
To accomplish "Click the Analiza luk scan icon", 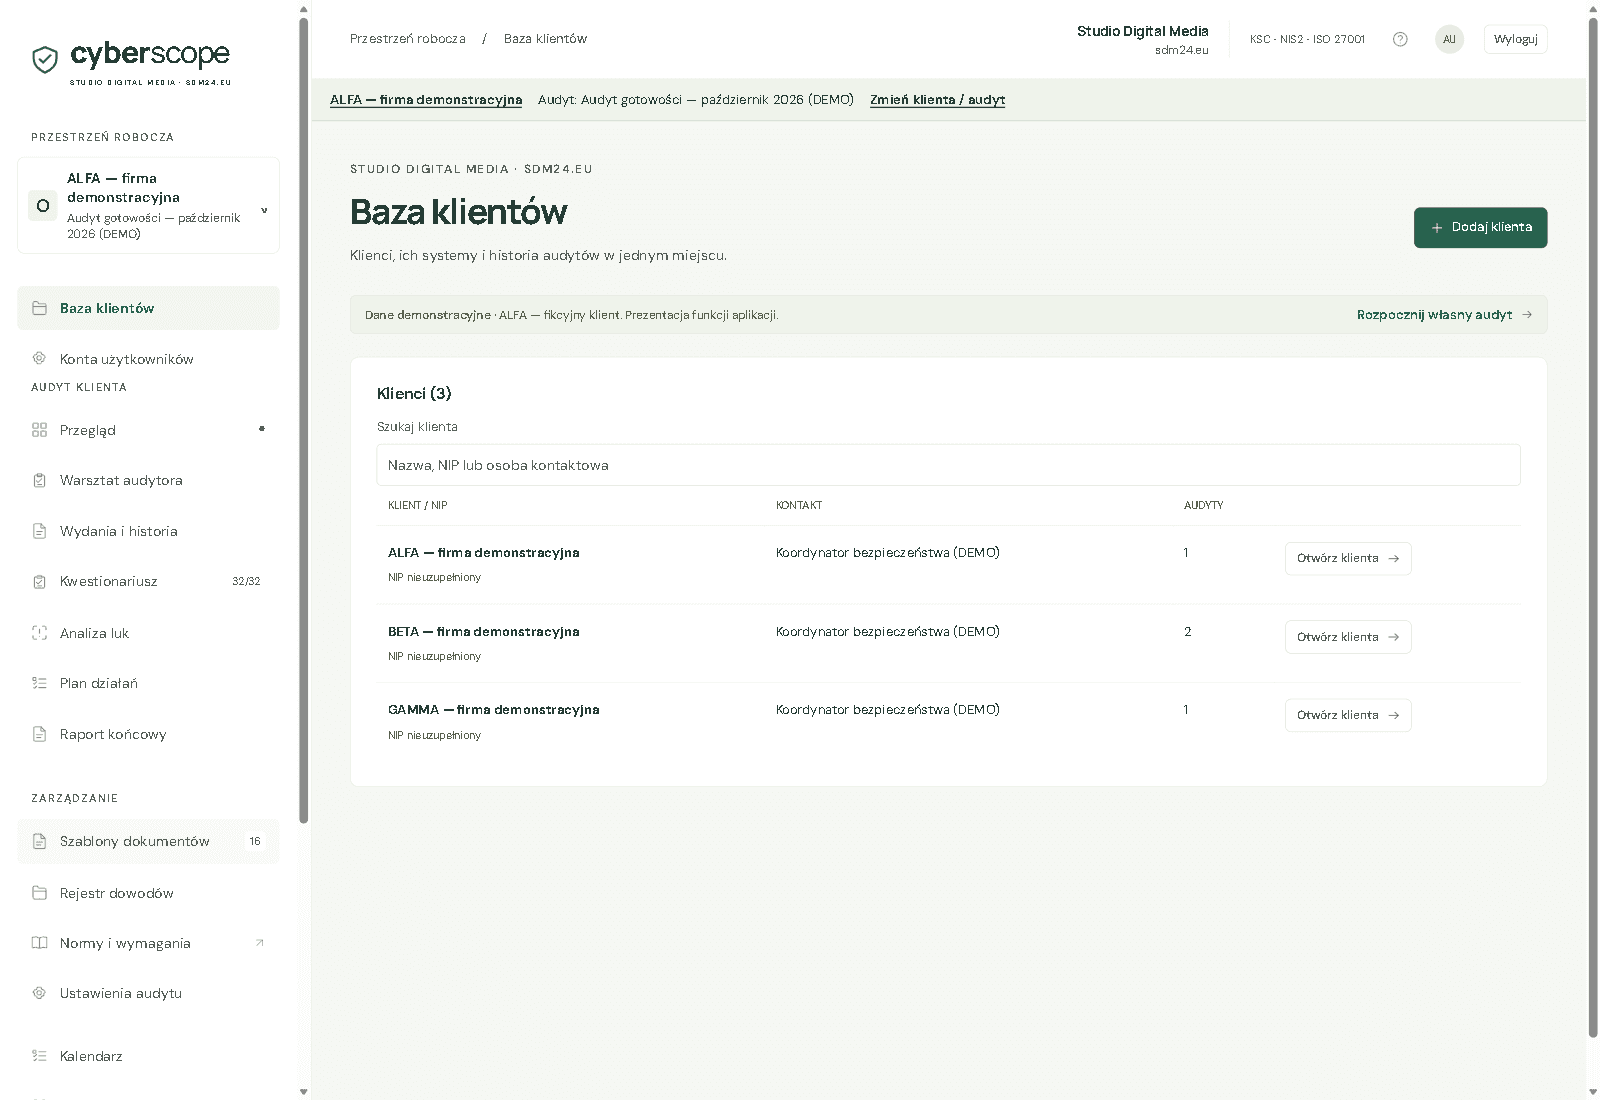I will point(39,633).
